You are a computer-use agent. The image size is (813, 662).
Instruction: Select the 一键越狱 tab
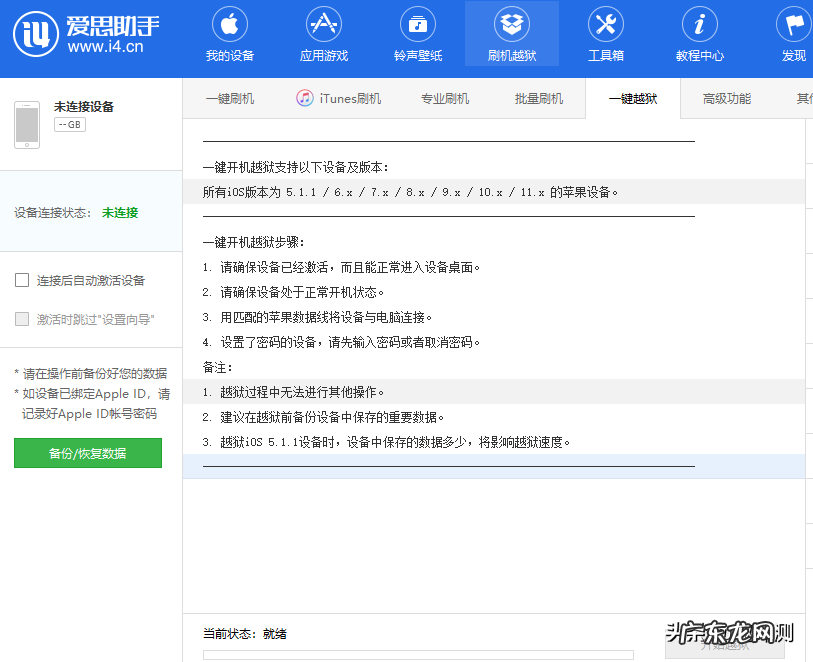(632, 98)
